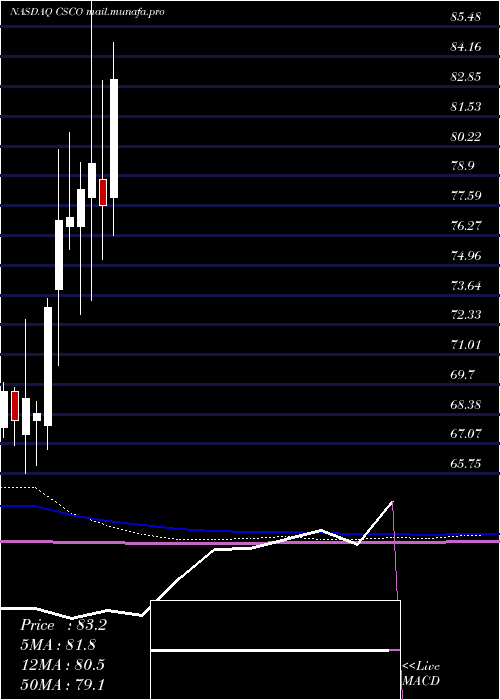Click the 69.7 price axis label

point(462,375)
